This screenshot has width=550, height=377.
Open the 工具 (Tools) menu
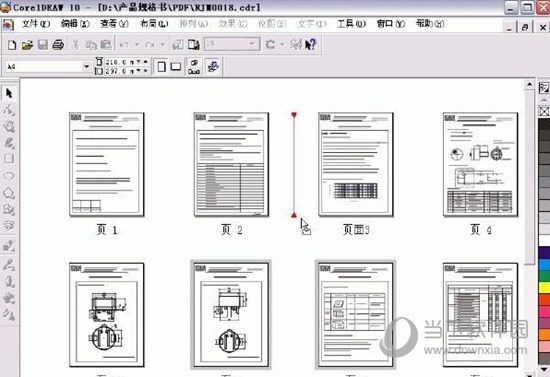(351, 24)
